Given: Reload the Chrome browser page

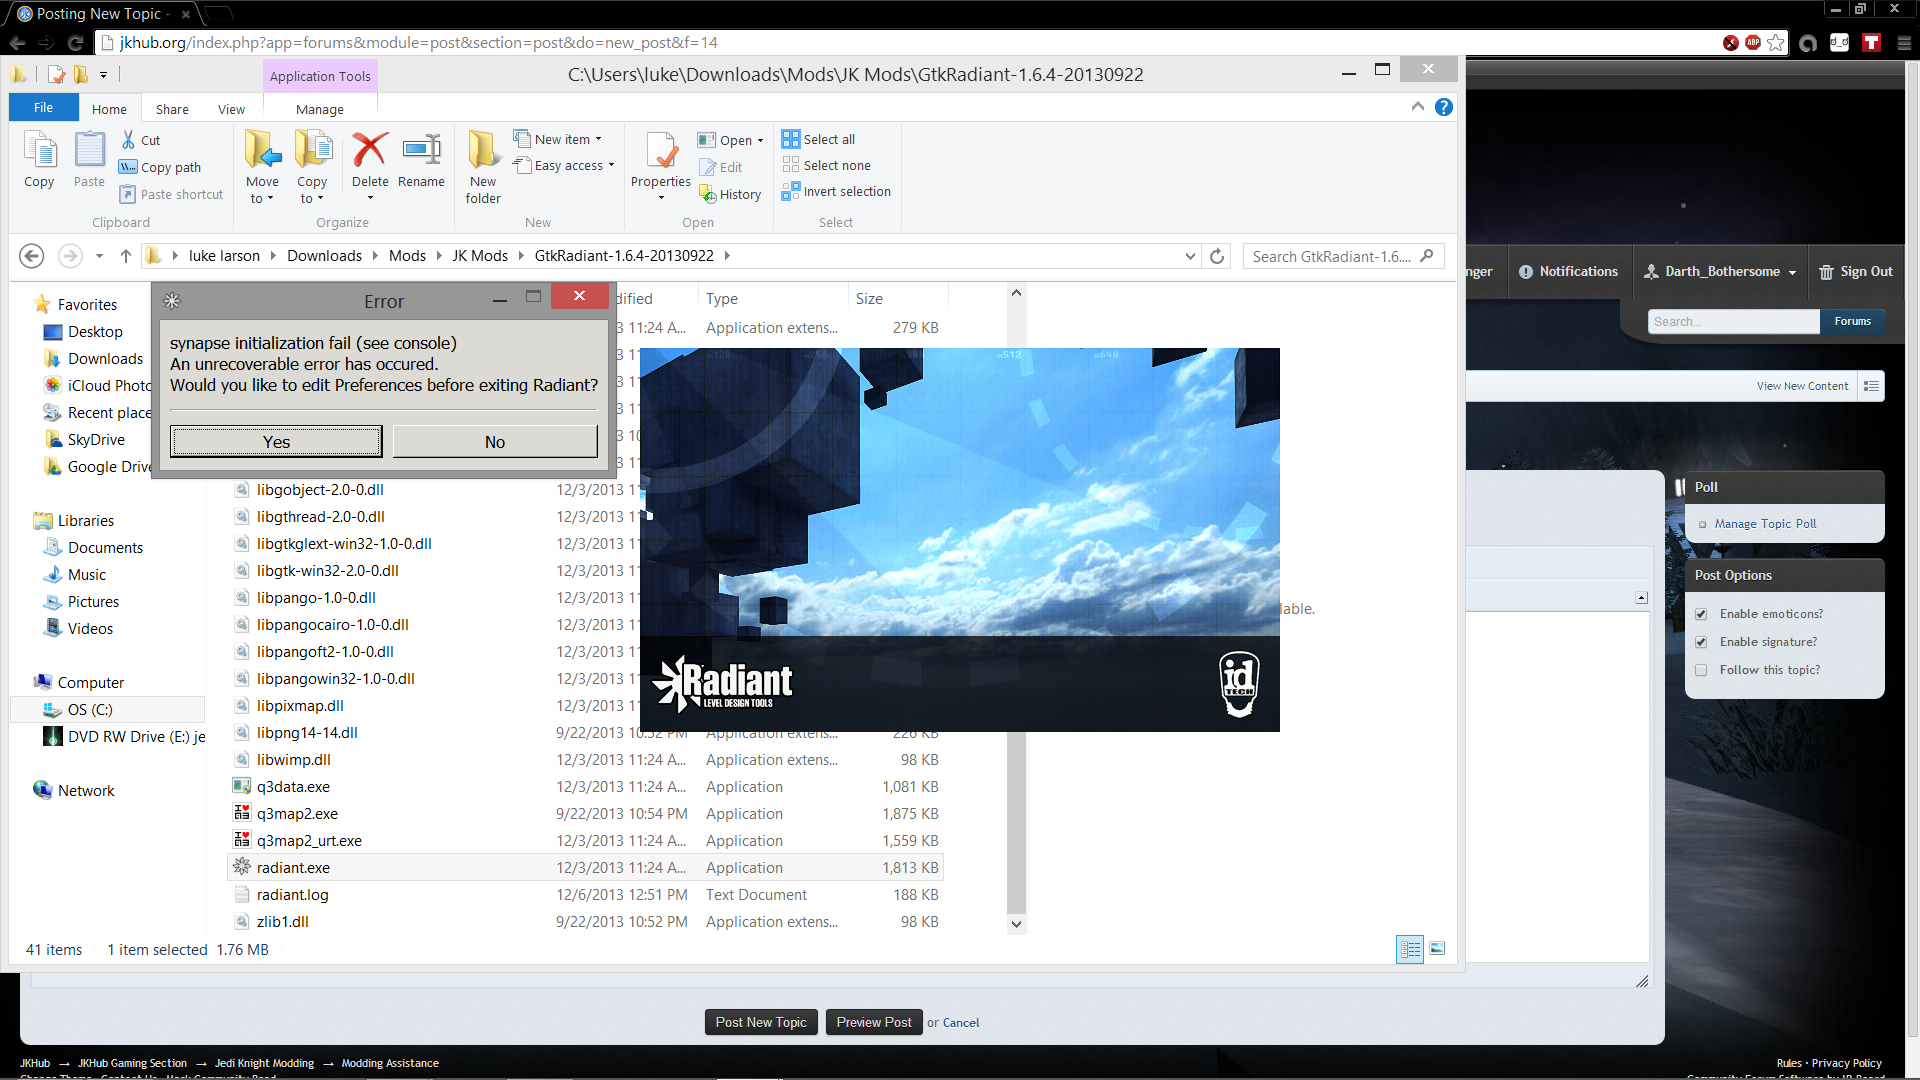Looking at the screenshot, I should [x=75, y=43].
